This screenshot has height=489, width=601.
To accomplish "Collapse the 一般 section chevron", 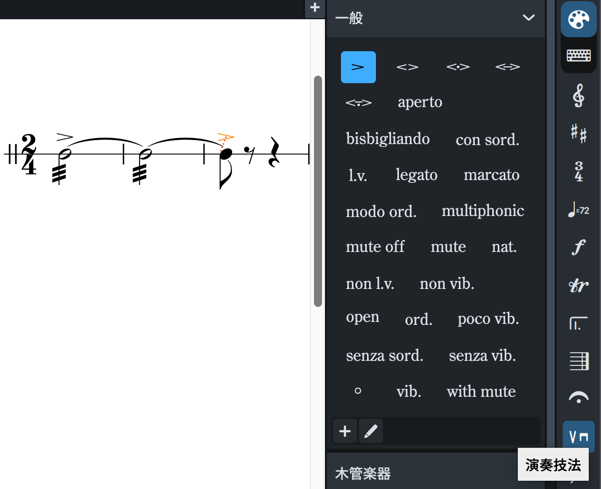I will click(529, 18).
